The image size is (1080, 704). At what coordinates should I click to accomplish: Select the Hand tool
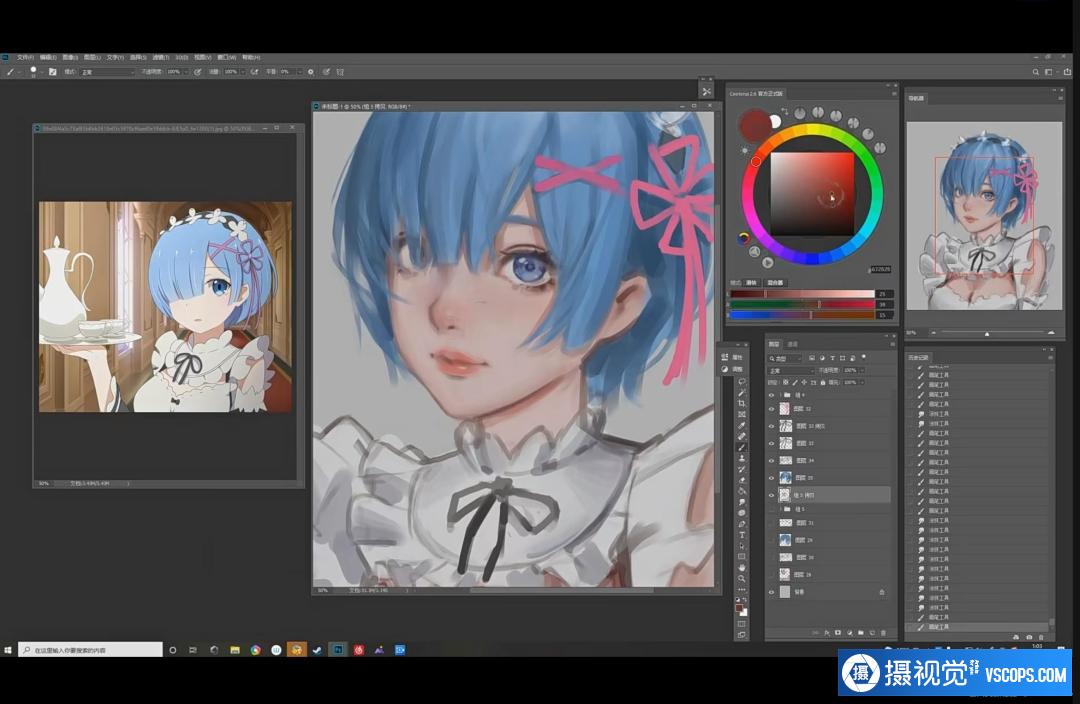point(742,568)
